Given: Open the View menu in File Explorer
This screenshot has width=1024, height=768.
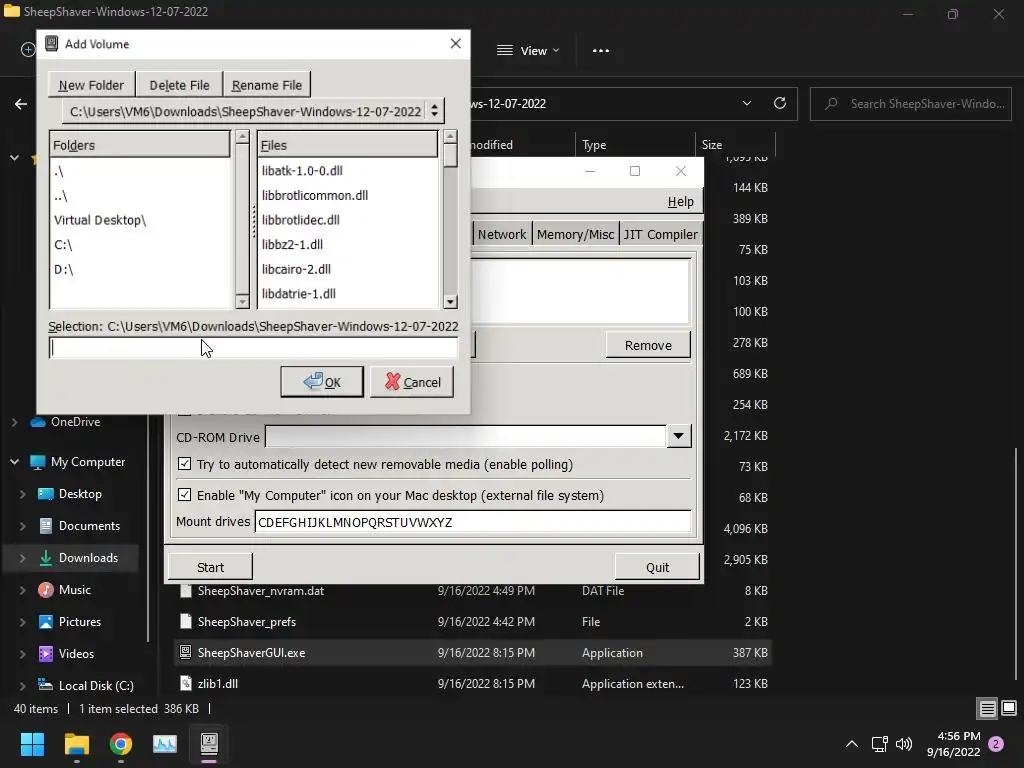Looking at the screenshot, I should tap(528, 50).
